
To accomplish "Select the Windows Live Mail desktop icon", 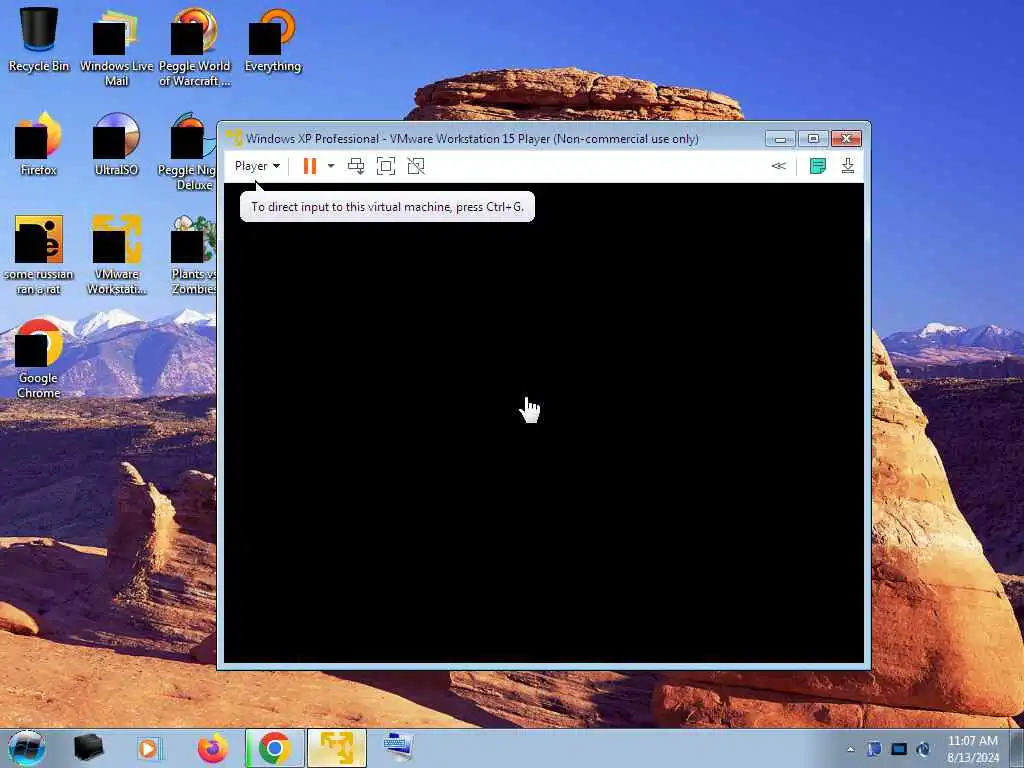I will click(116, 48).
